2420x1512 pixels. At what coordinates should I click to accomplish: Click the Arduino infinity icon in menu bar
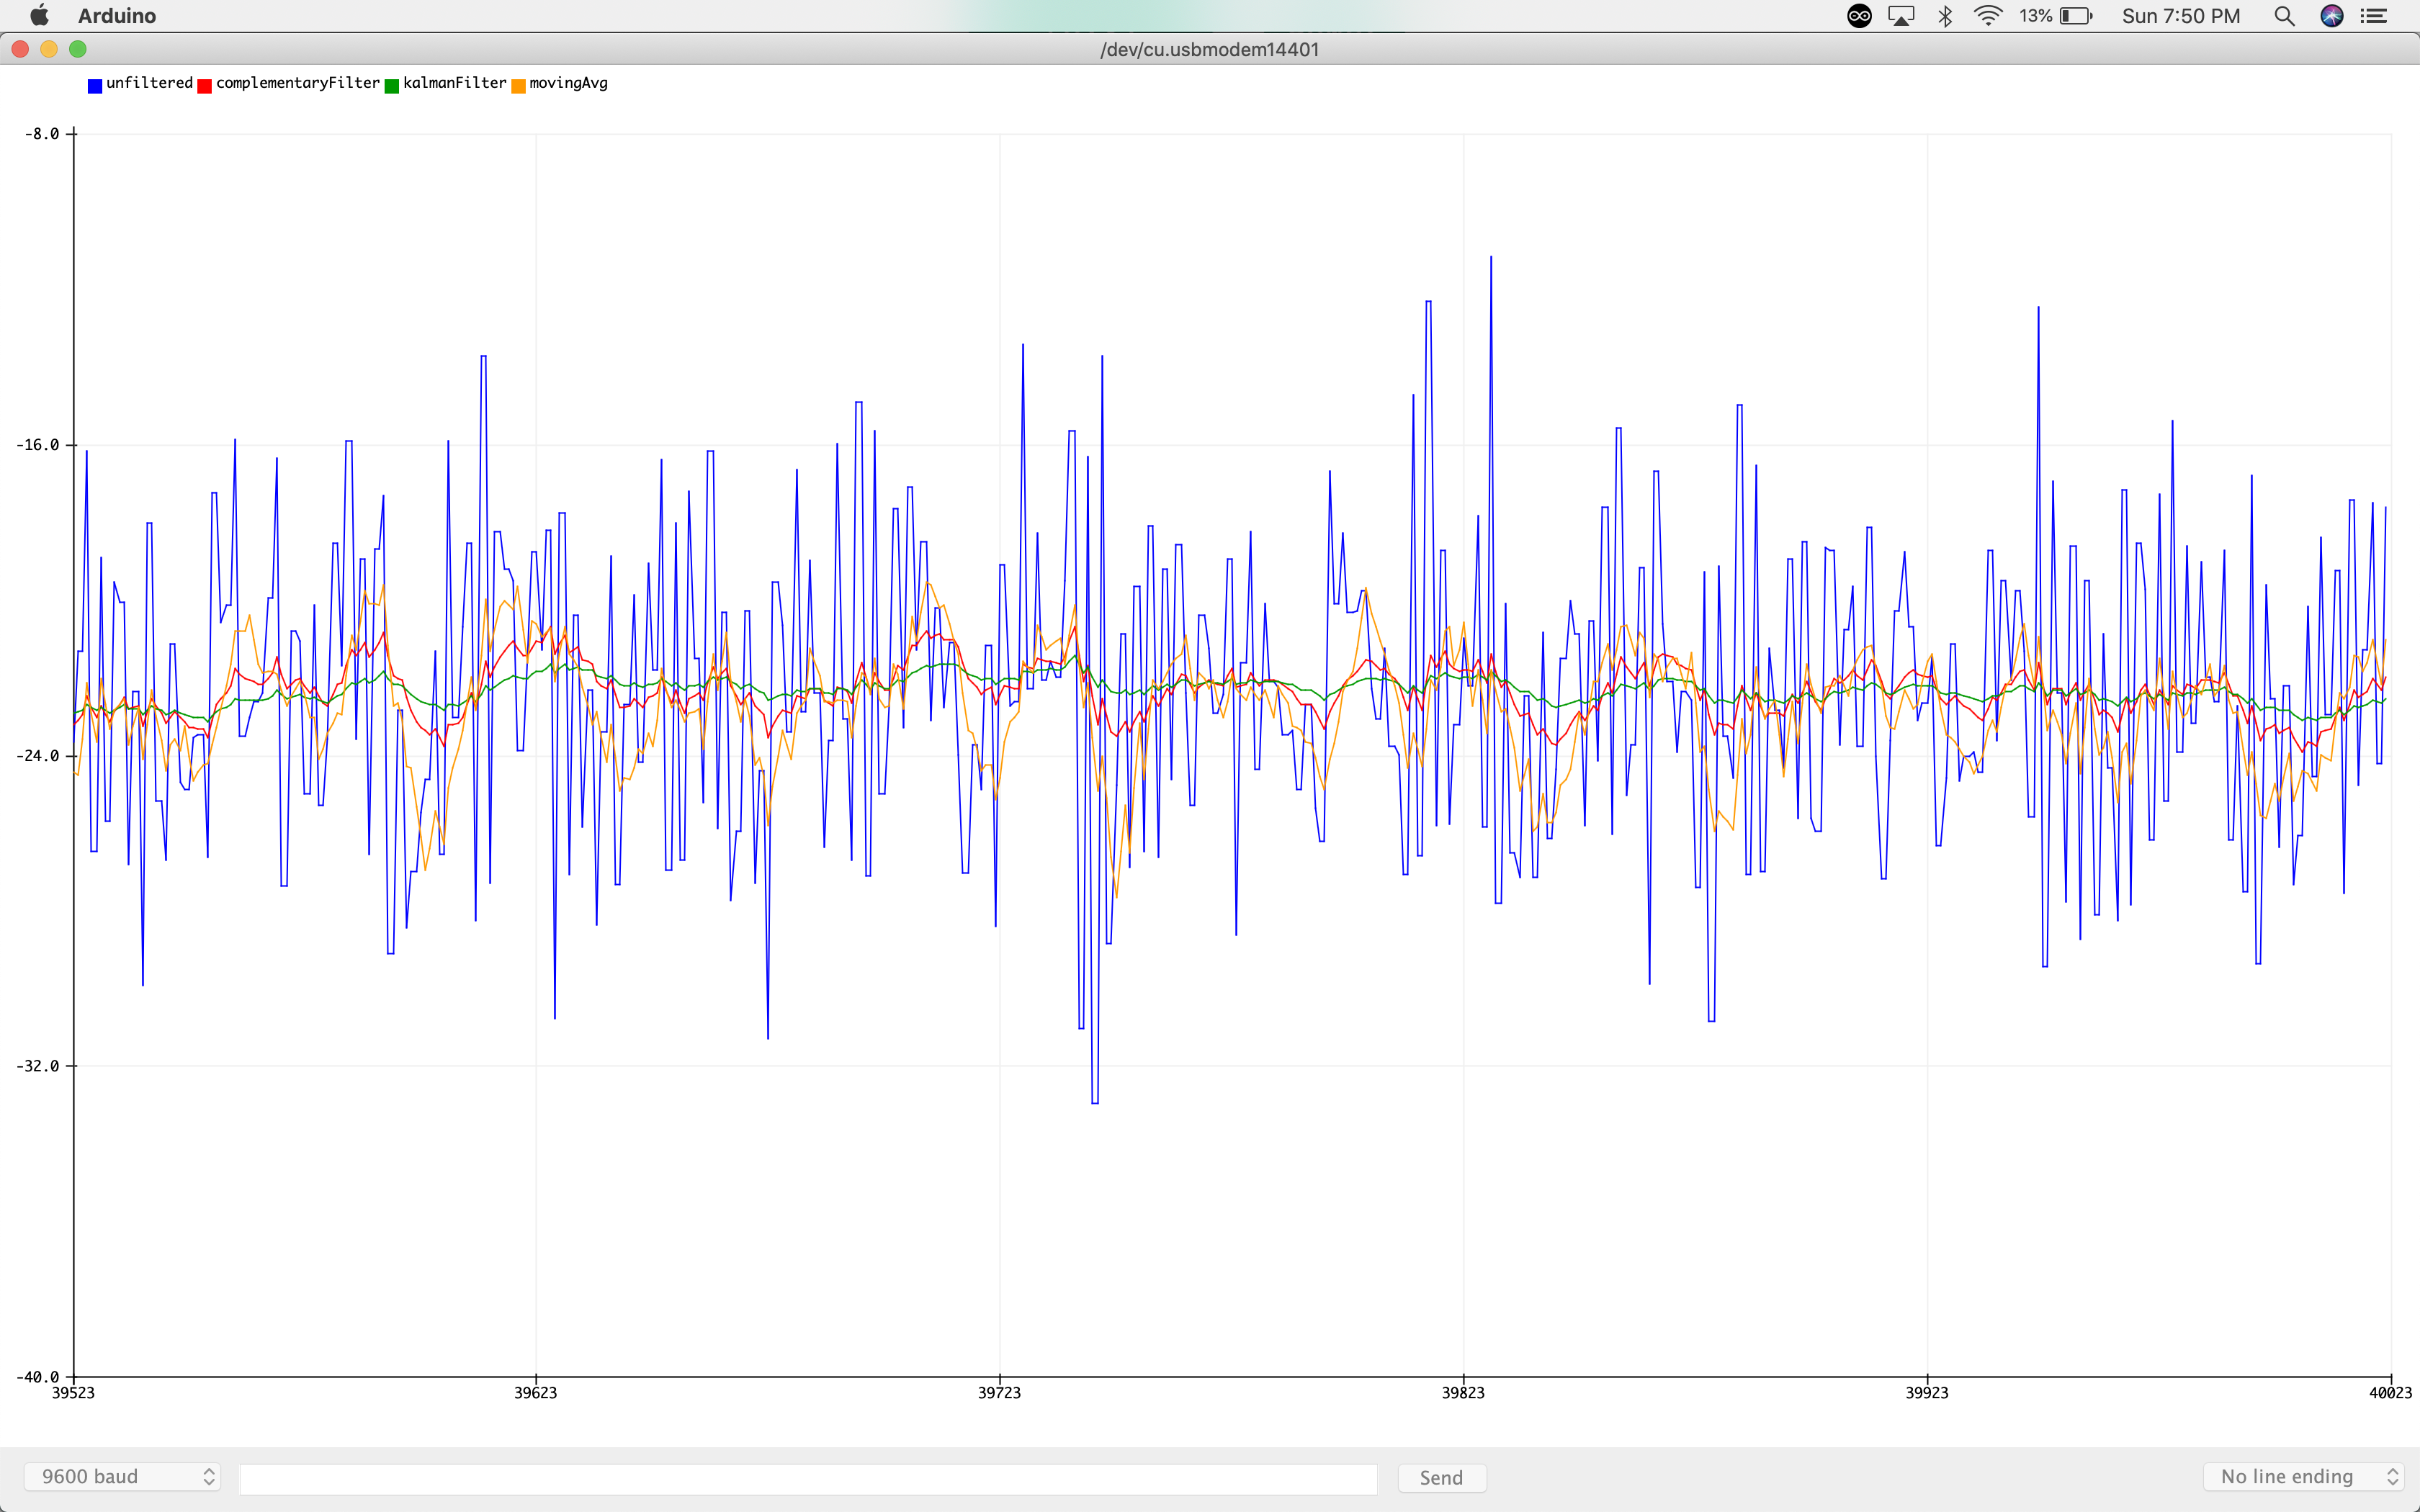[1859, 16]
